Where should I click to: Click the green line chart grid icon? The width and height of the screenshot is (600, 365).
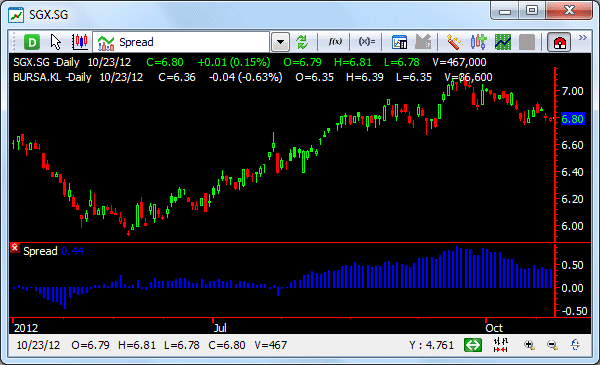(x=502, y=42)
